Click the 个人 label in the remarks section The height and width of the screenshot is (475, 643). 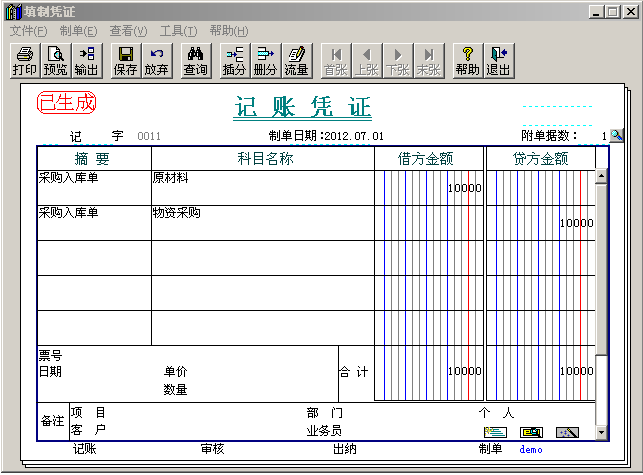pyautogui.click(x=497, y=413)
